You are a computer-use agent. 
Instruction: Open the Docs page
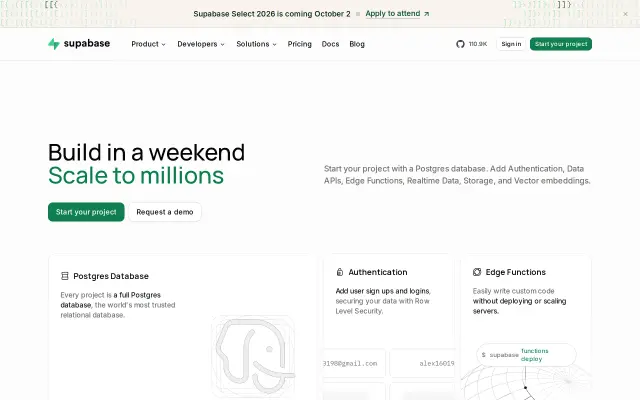click(x=330, y=44)
